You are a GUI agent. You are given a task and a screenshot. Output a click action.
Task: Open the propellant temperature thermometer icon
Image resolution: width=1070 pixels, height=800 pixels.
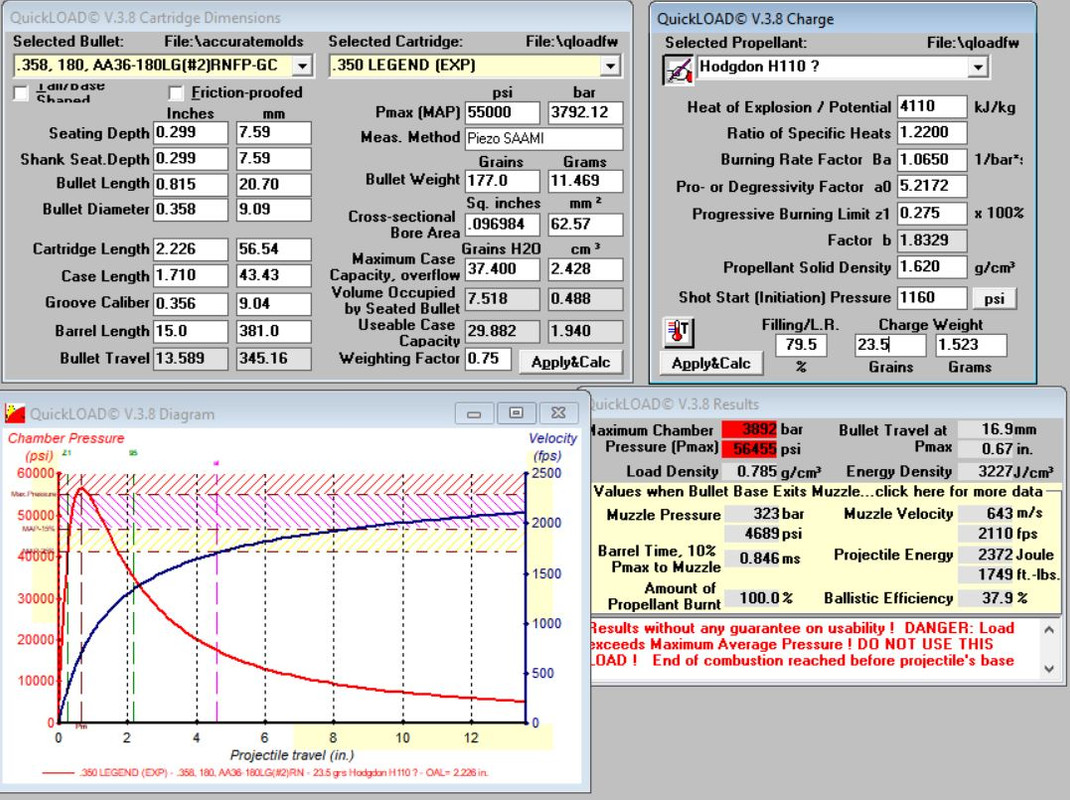pyautogui.click(x=678, y=332)
